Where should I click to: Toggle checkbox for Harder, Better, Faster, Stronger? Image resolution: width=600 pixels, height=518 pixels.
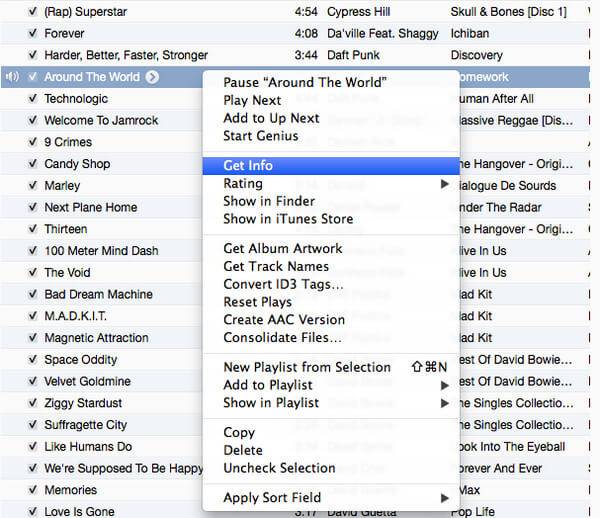[x=33, y=55]
